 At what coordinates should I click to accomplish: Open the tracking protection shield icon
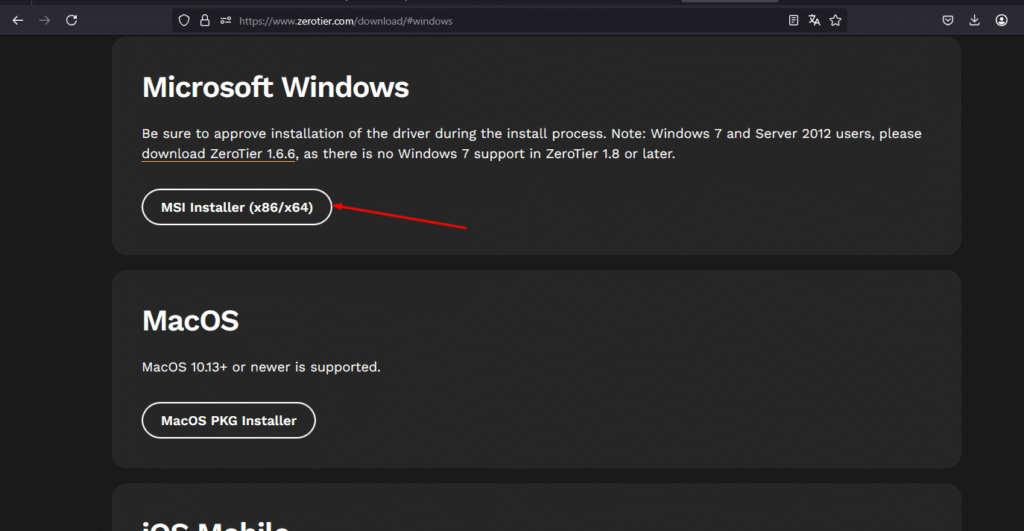click(x=183, y=20)
